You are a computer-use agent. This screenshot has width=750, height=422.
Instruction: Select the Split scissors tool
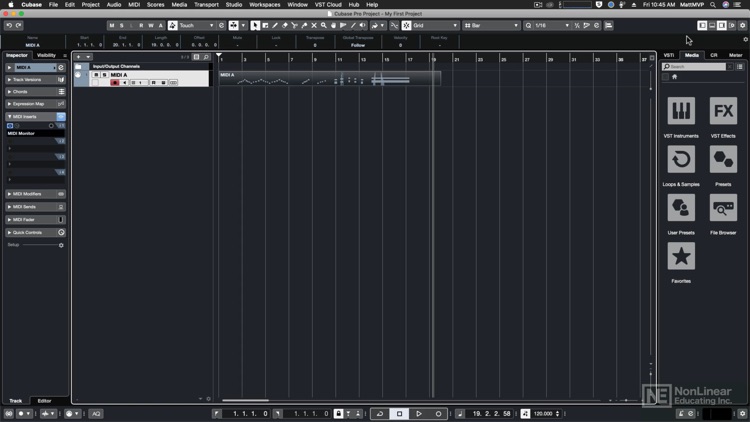pyautogui.click(x=294, y=25)
